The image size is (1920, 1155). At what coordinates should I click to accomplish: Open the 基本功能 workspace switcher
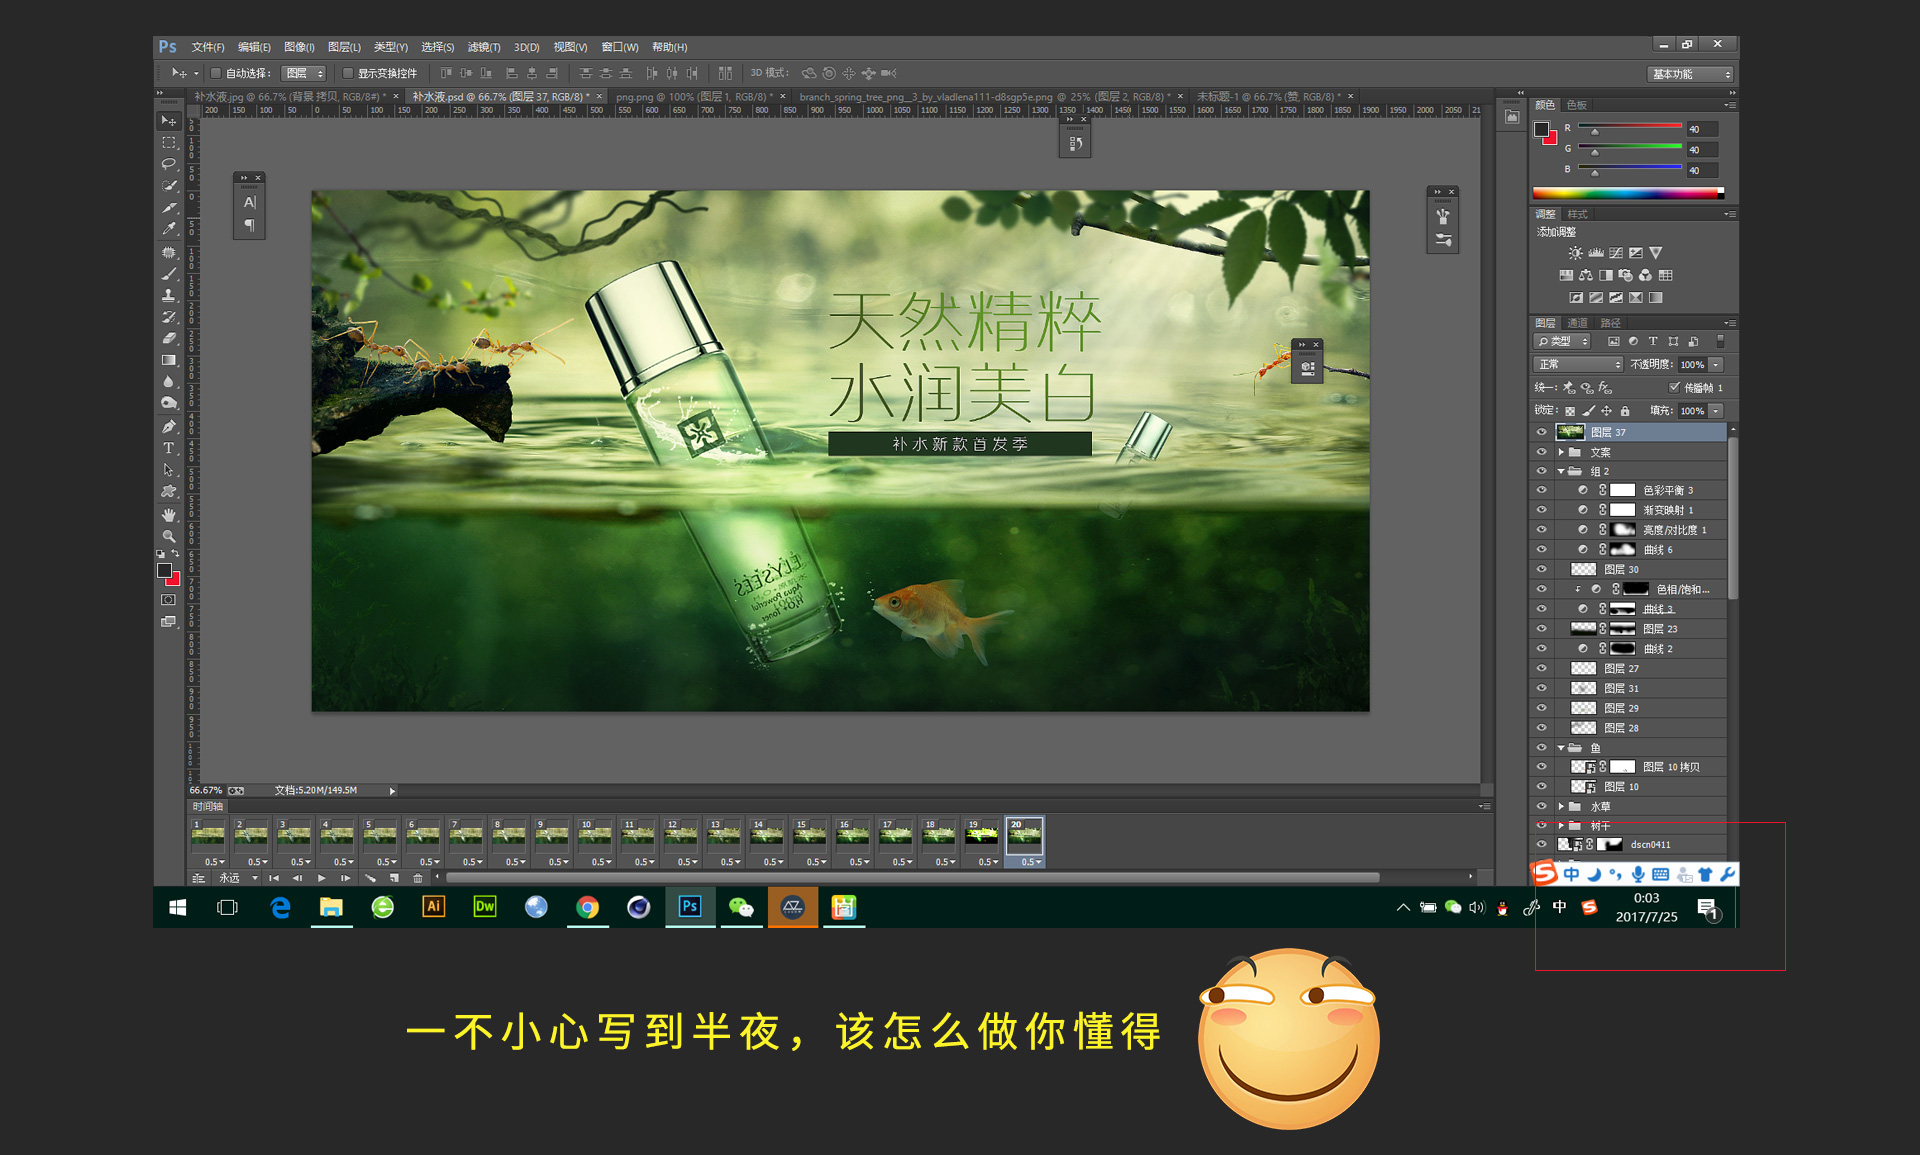coord(1690,74)
